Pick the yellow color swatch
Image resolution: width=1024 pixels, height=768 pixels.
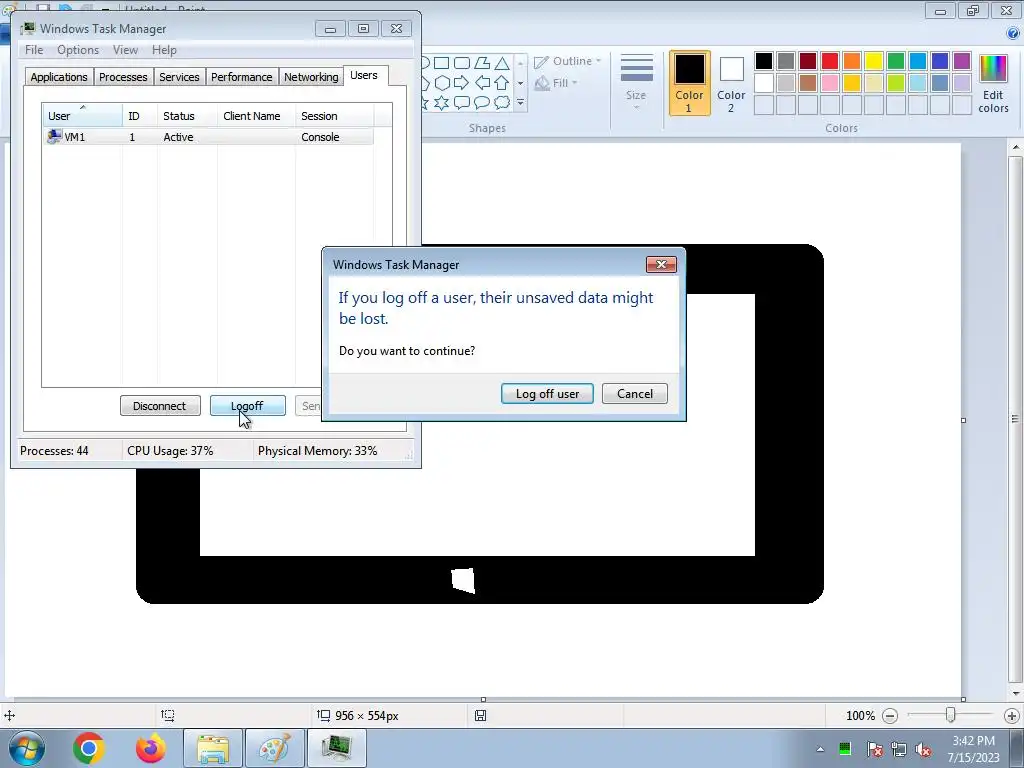tap(874, 61)
